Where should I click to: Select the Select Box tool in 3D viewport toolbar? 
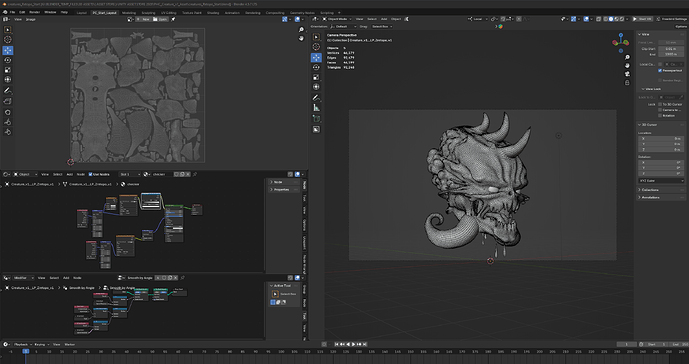click(316, 37)
